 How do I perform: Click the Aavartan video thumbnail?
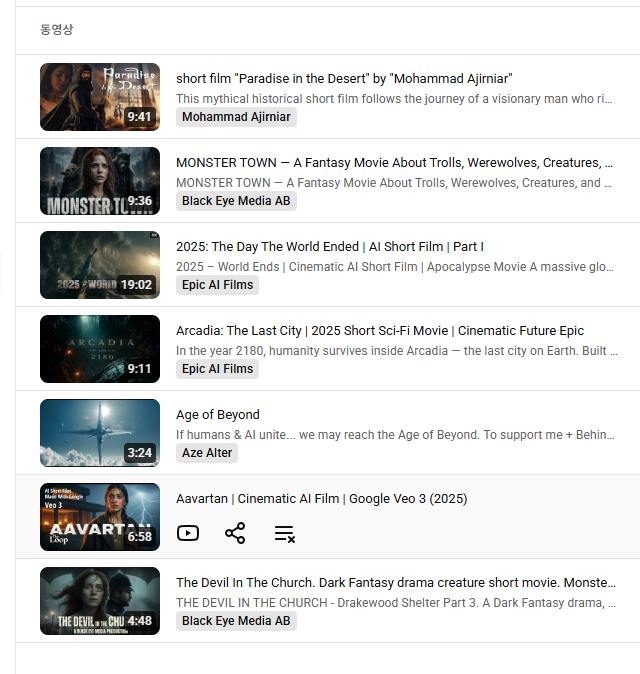[x=100, y=517]
